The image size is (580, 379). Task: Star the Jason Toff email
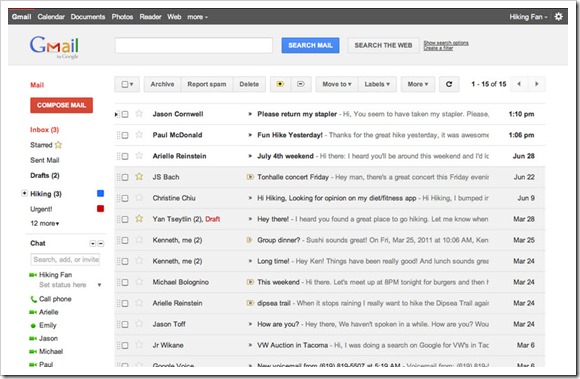[139, 324]
